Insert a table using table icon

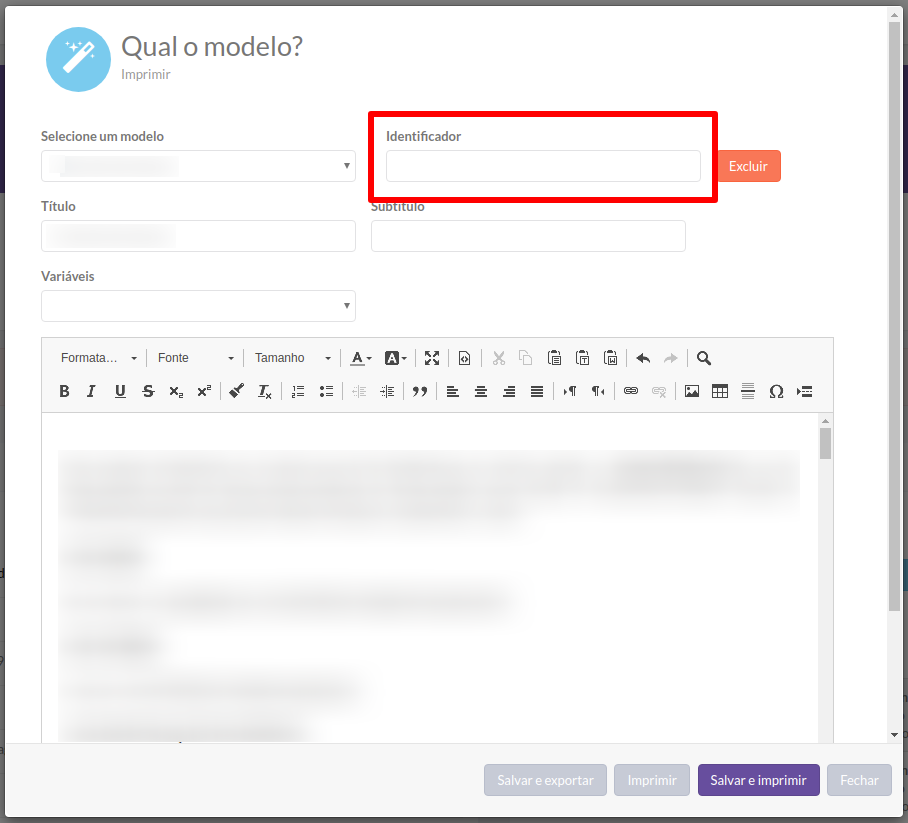[719, 392]
